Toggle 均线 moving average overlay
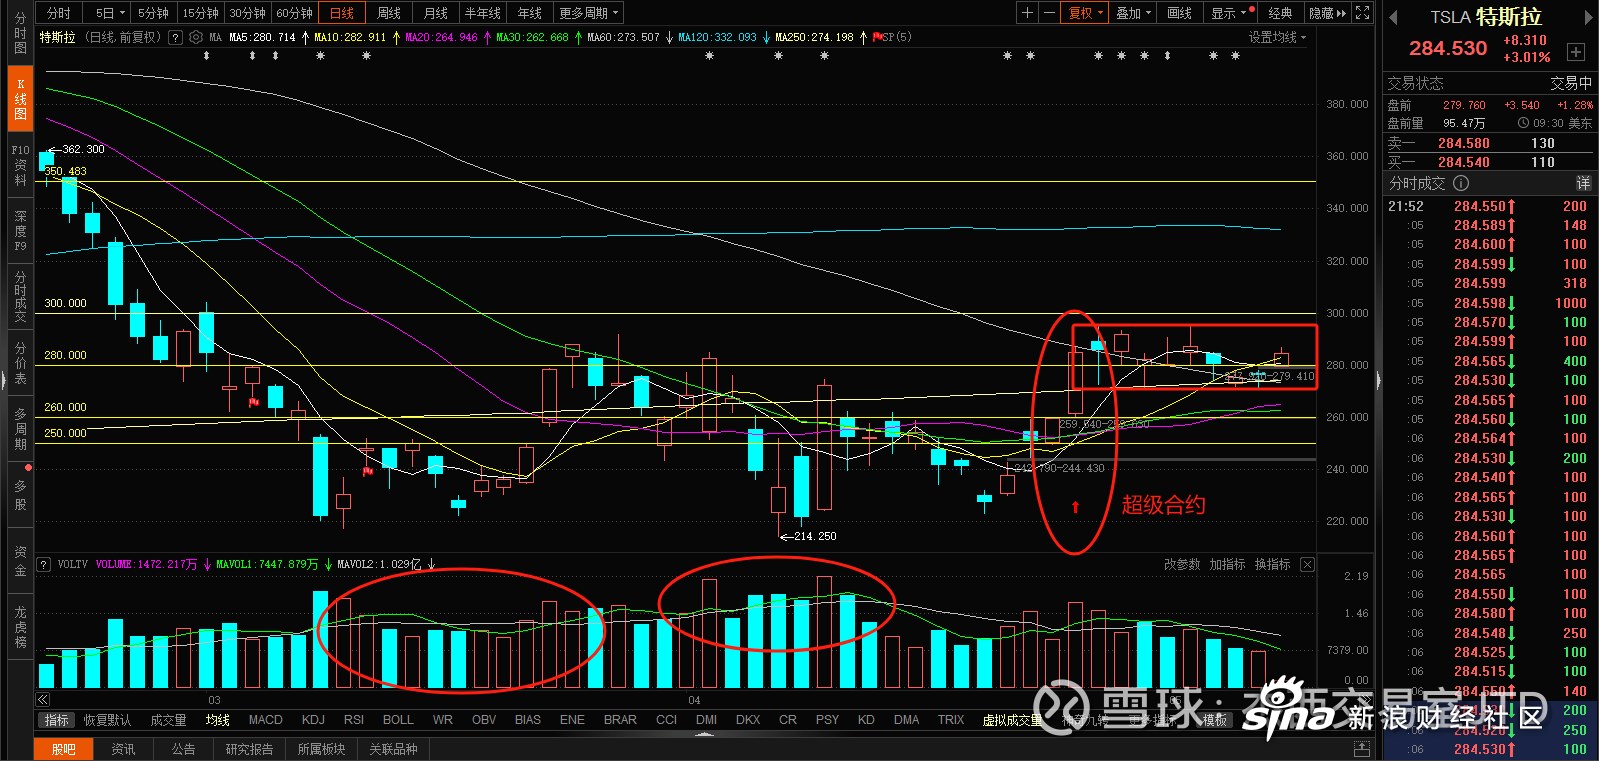The width and height of the screenshot is (1599, 761). [x=217, y=720]
